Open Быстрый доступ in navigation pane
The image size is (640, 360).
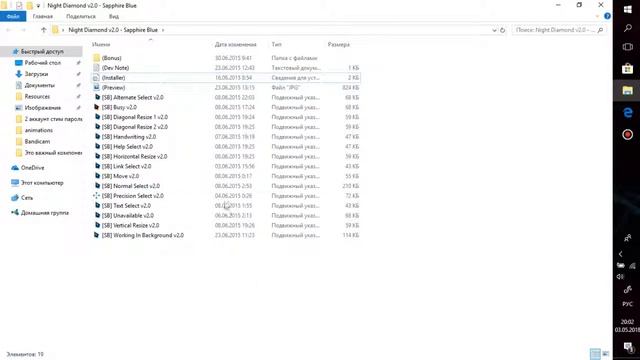pyautogui.click(x=42, y=51)
